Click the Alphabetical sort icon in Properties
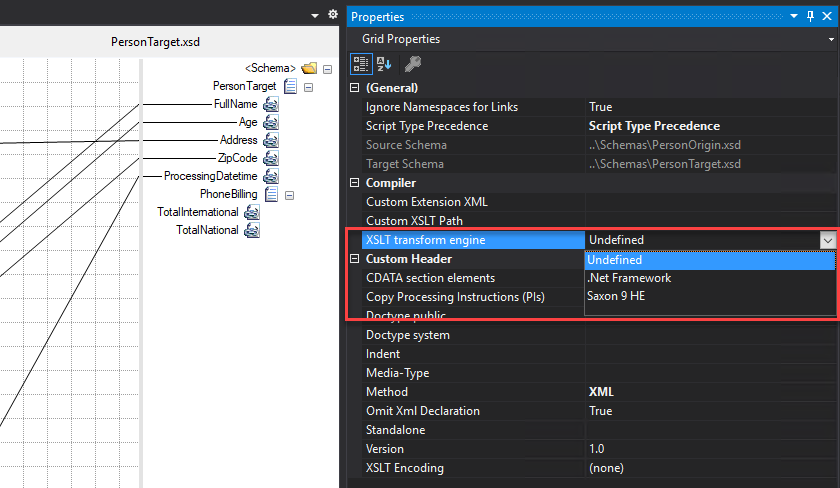840x488 pixels. (x=385, y=64)
